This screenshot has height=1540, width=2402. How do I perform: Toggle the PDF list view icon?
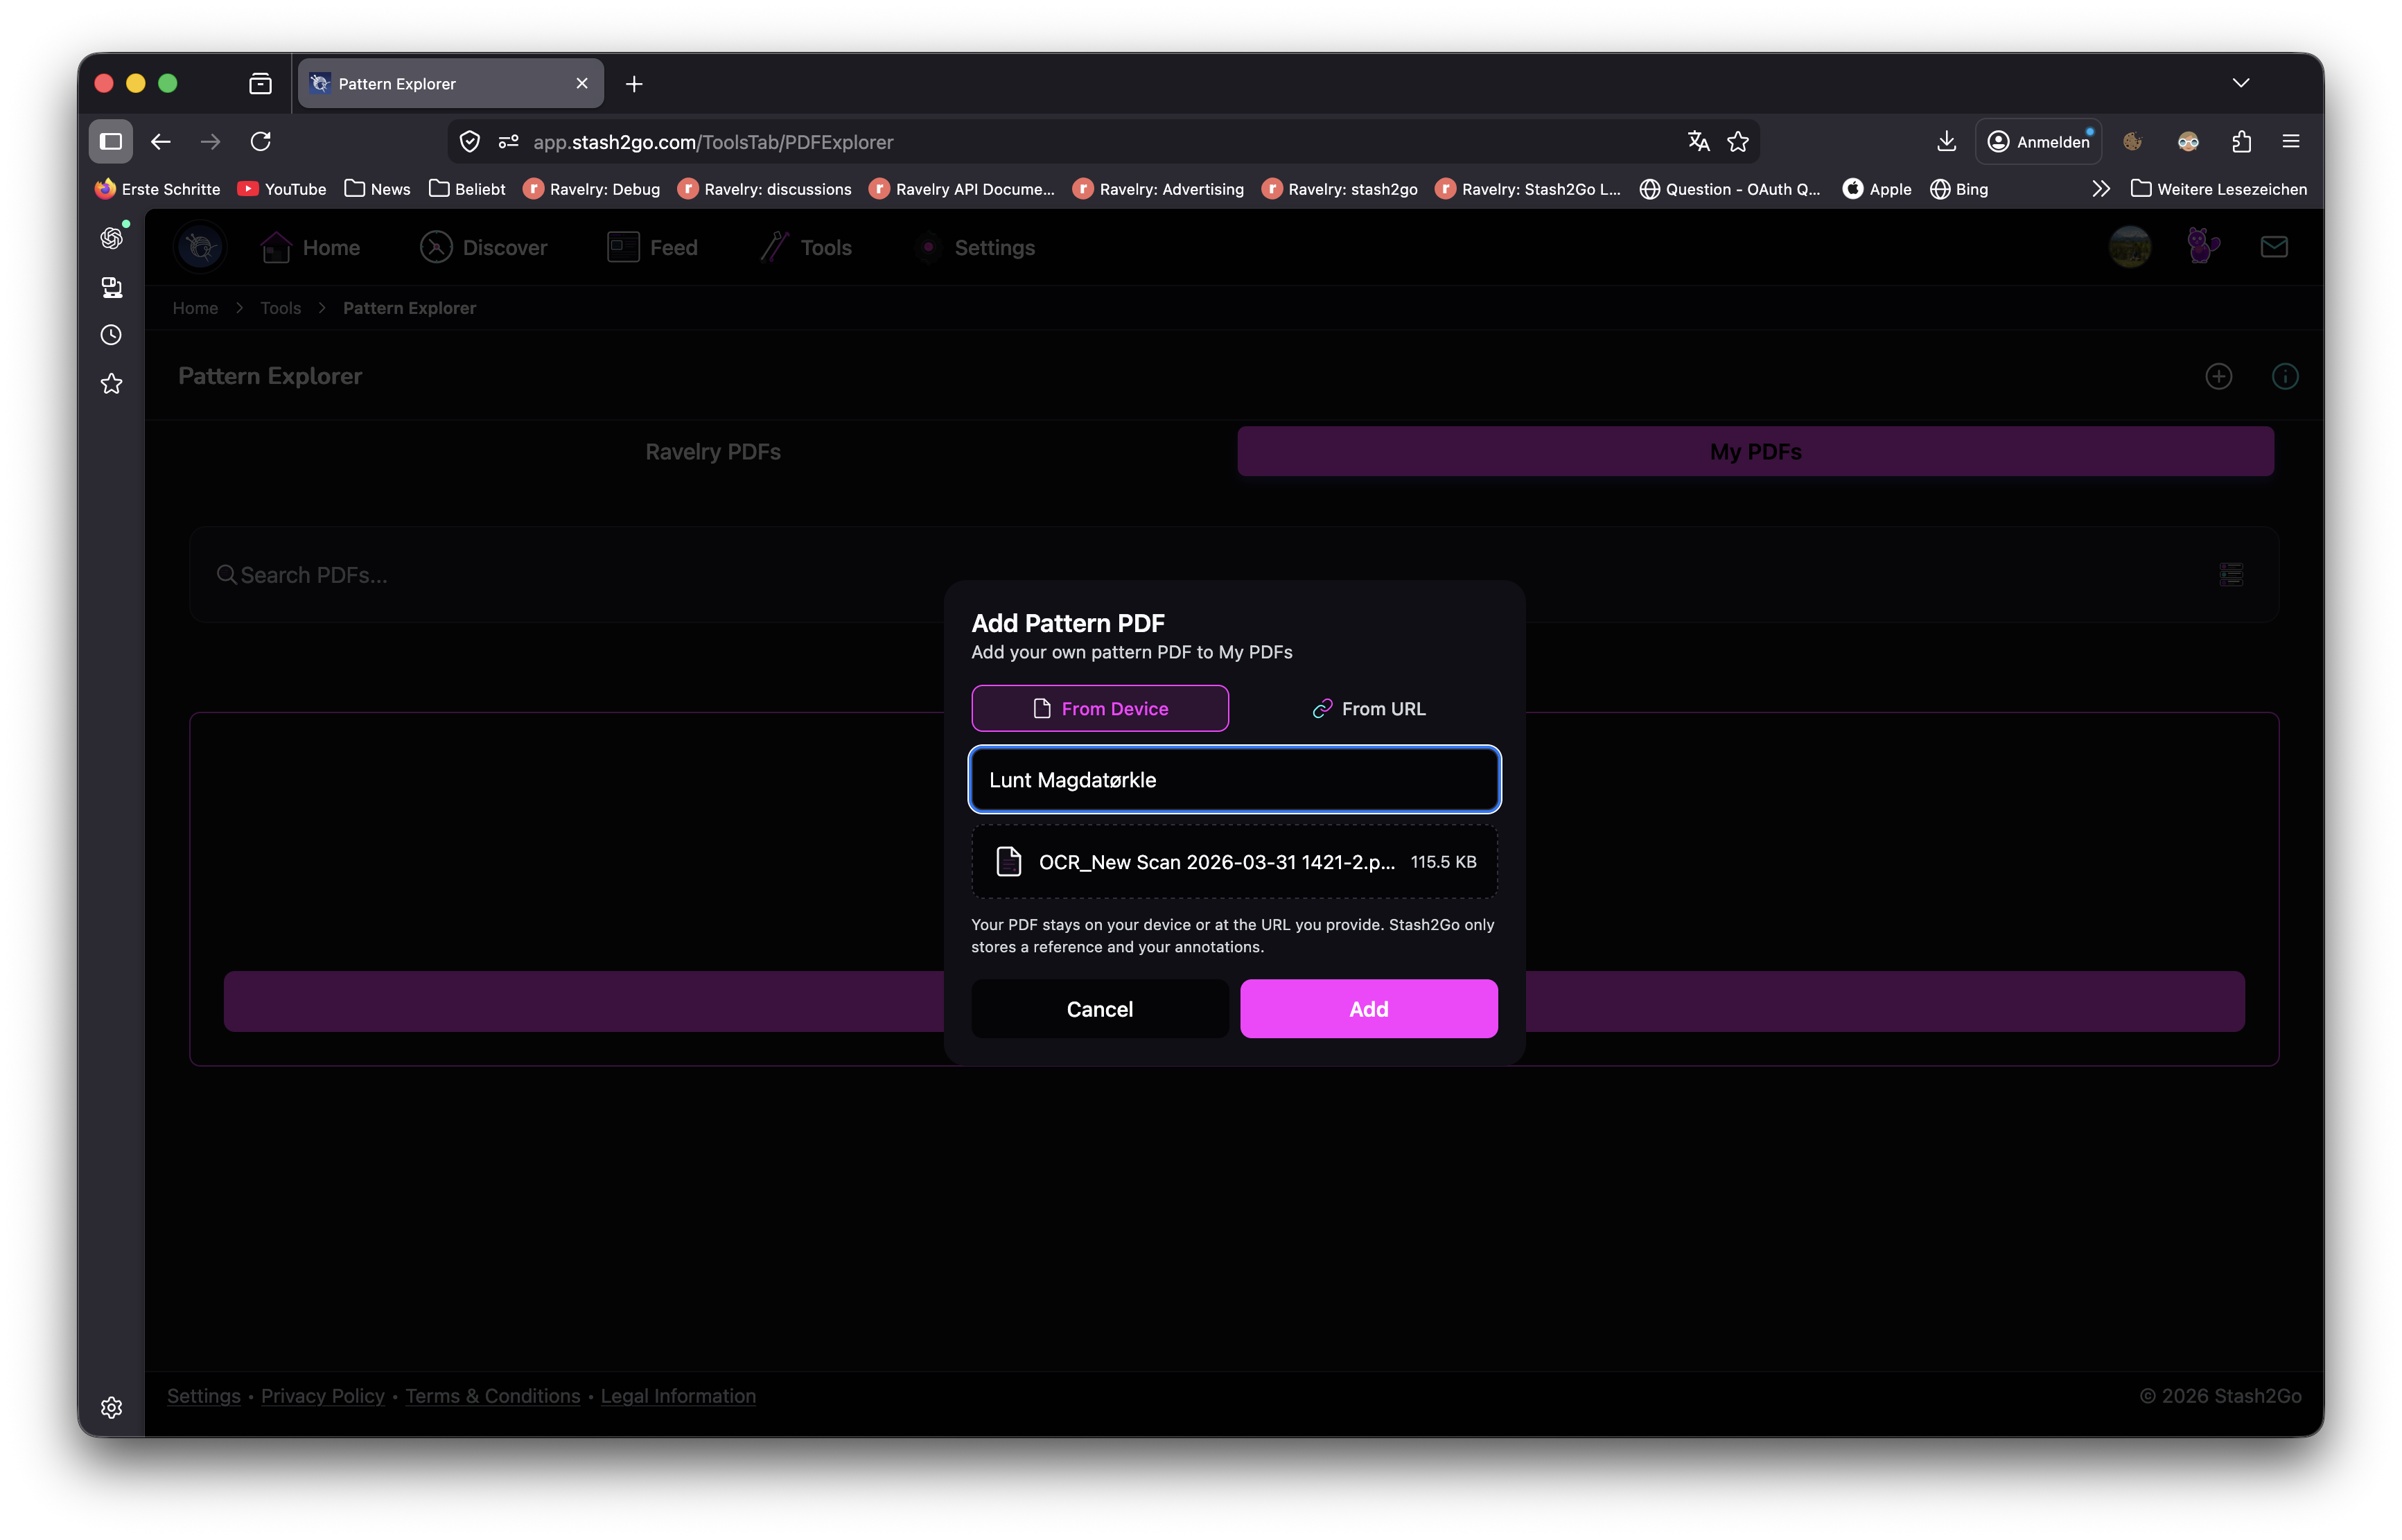(x=2231, y=575)
